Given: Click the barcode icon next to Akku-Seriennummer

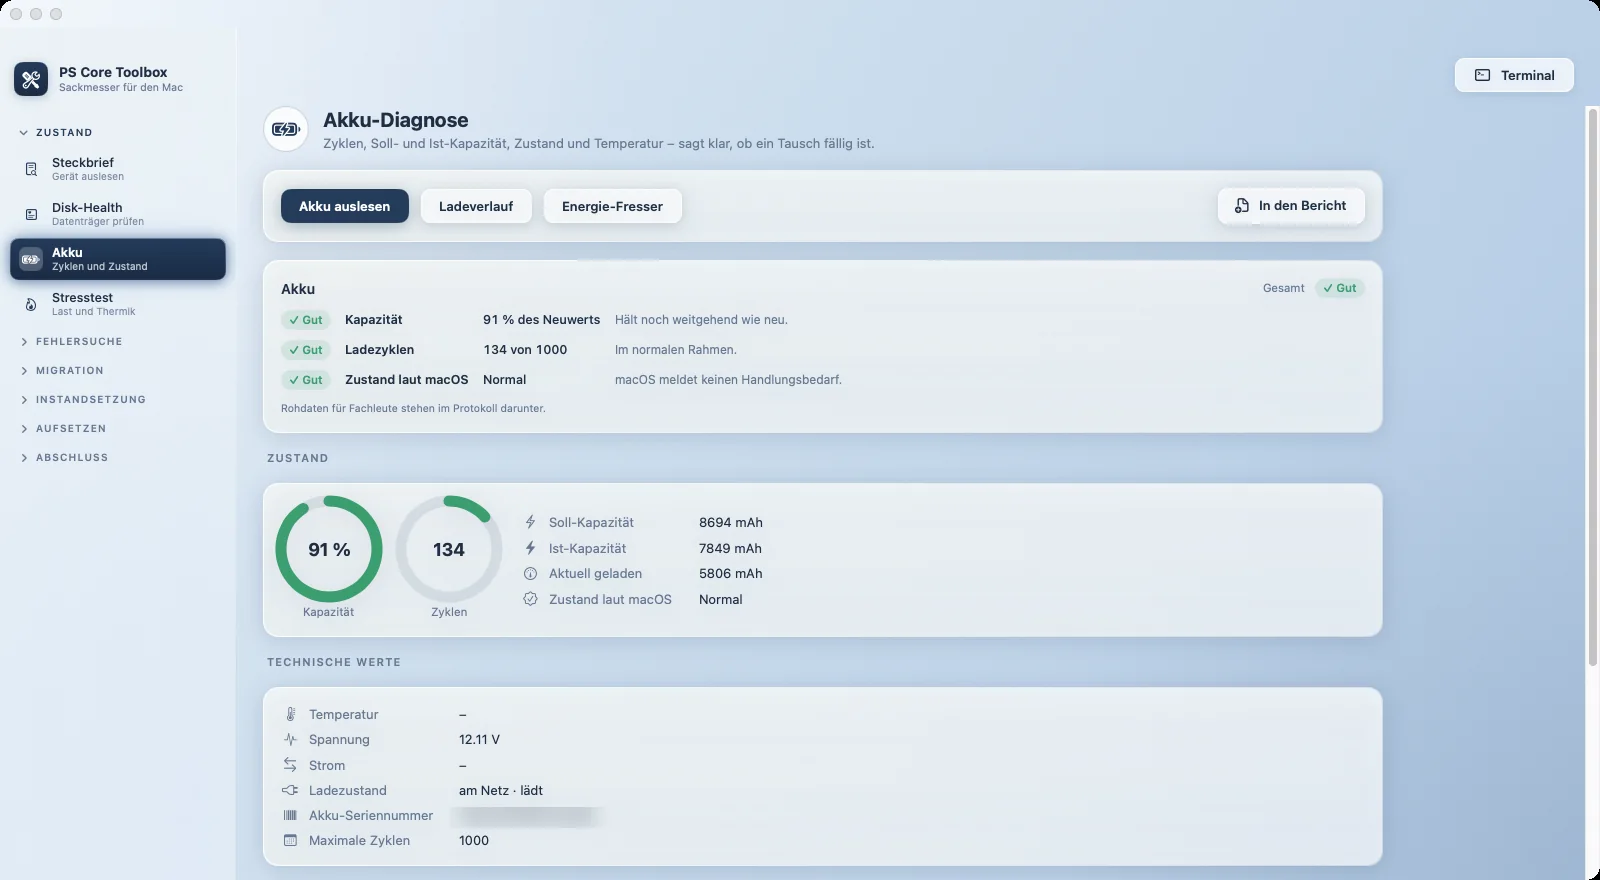Looking at the screenshot, I should click(x=290, y=815).
